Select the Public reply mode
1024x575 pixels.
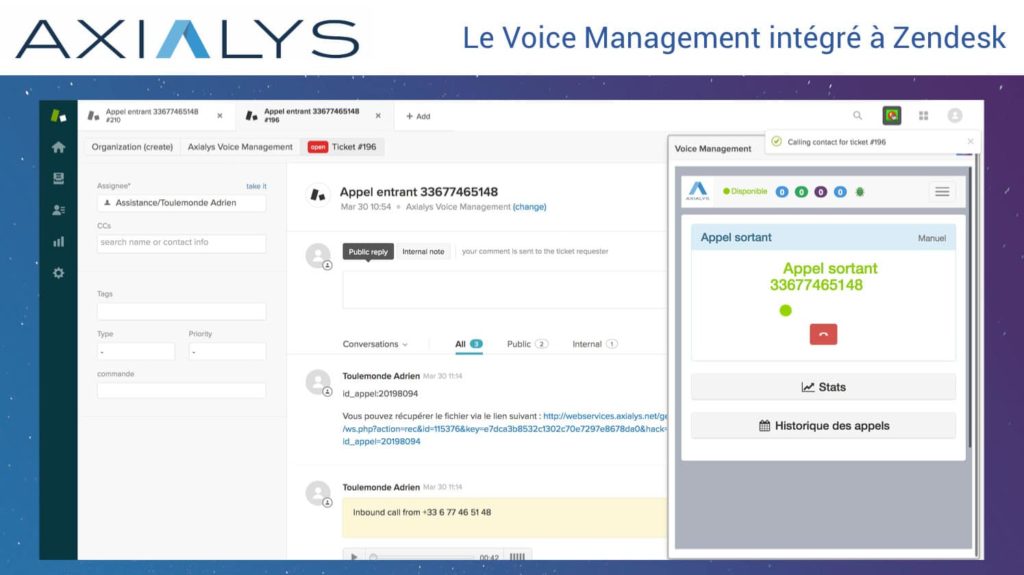coord(368,252)
